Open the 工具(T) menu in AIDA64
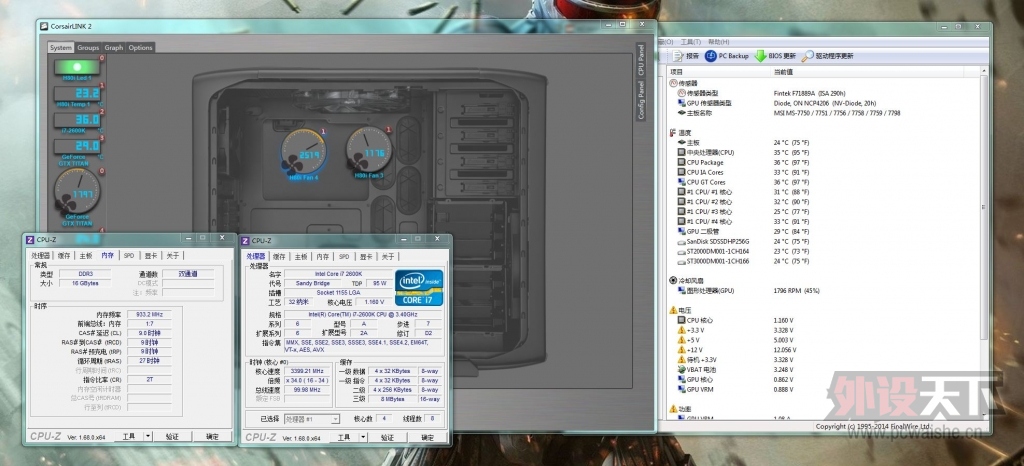This screenshot has width=1024, height=466. 690,42
